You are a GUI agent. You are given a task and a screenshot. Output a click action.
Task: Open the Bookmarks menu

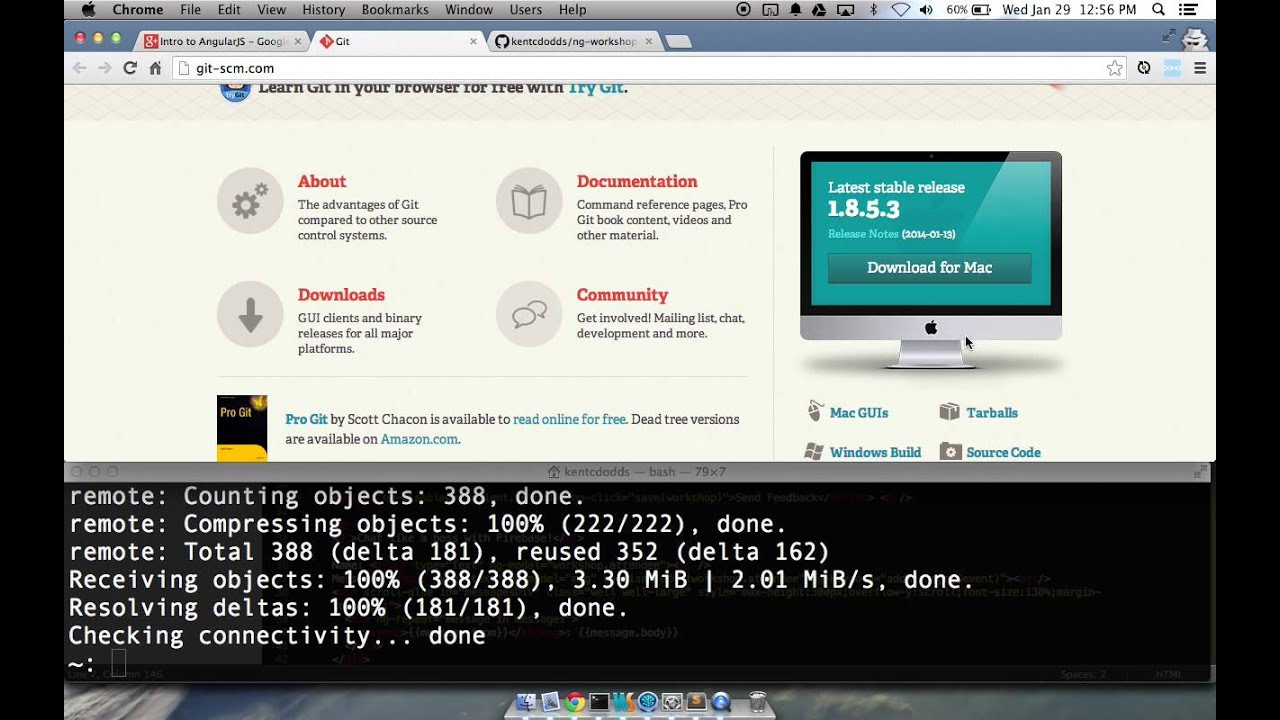click(x=395, y=10)
